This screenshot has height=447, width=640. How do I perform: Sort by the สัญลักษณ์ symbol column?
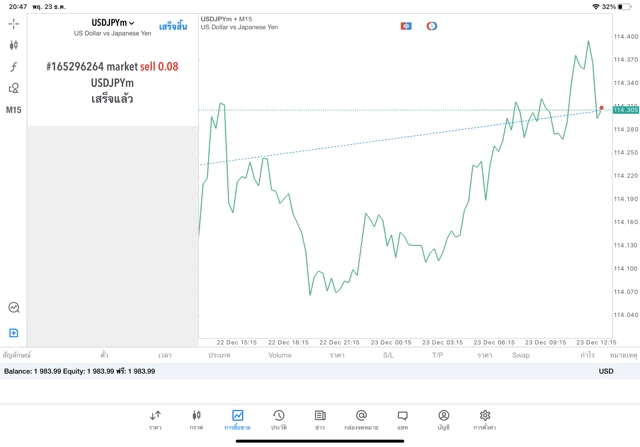coord(17,355)
